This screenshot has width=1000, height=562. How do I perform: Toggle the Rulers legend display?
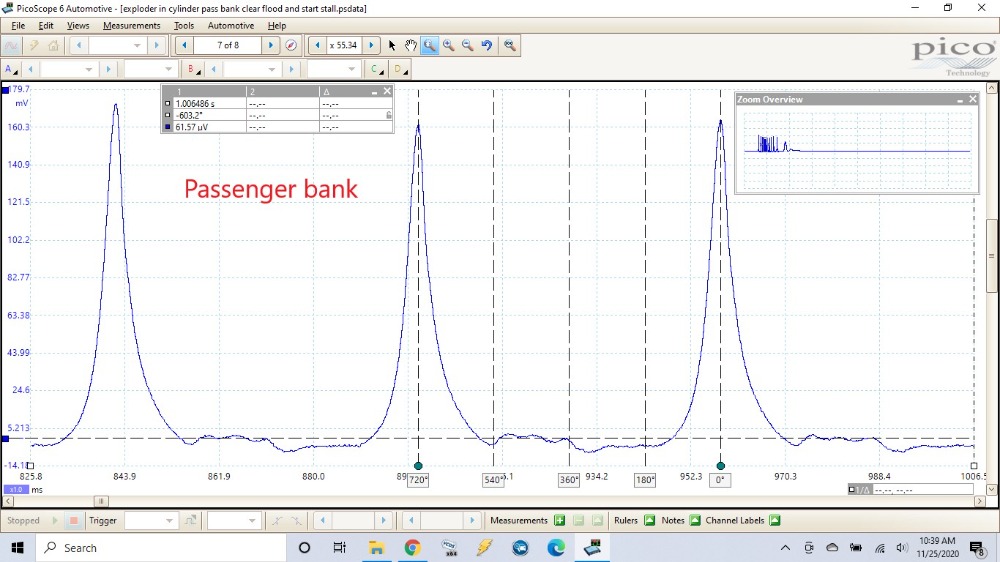pyautogui.click(x=649, y=521)
